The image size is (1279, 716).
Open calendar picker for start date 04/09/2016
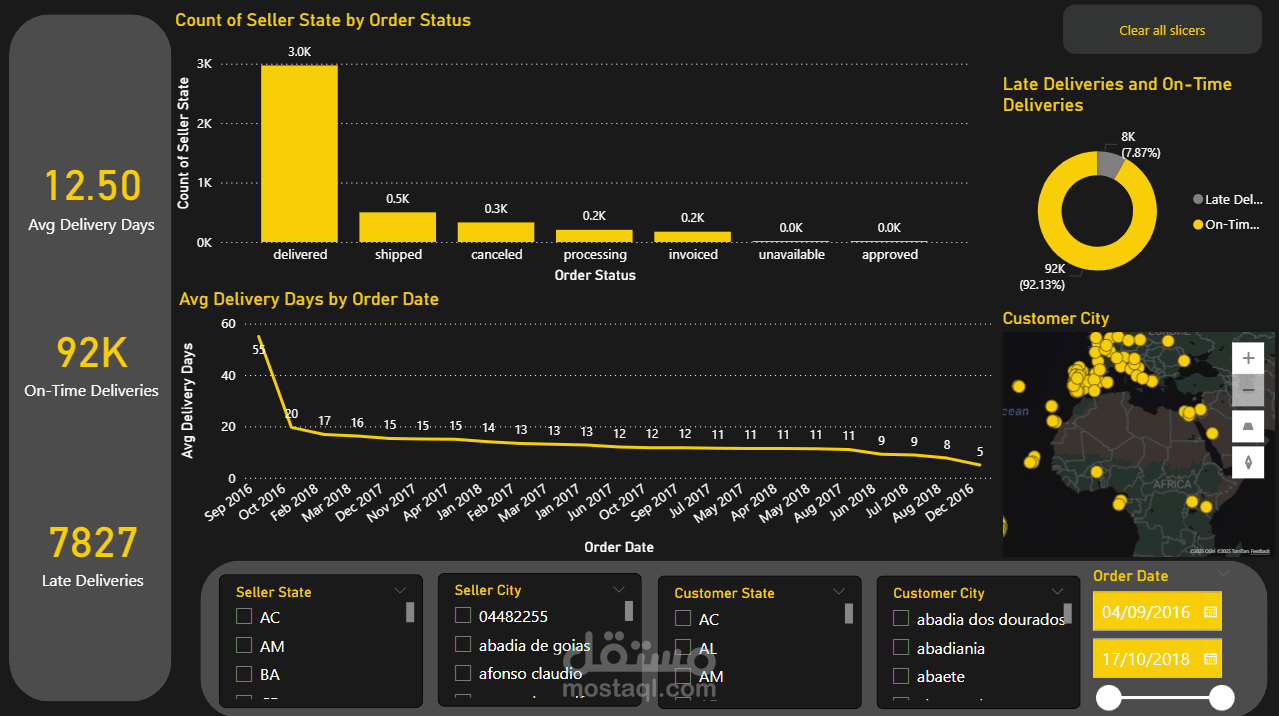[1210, 611]
